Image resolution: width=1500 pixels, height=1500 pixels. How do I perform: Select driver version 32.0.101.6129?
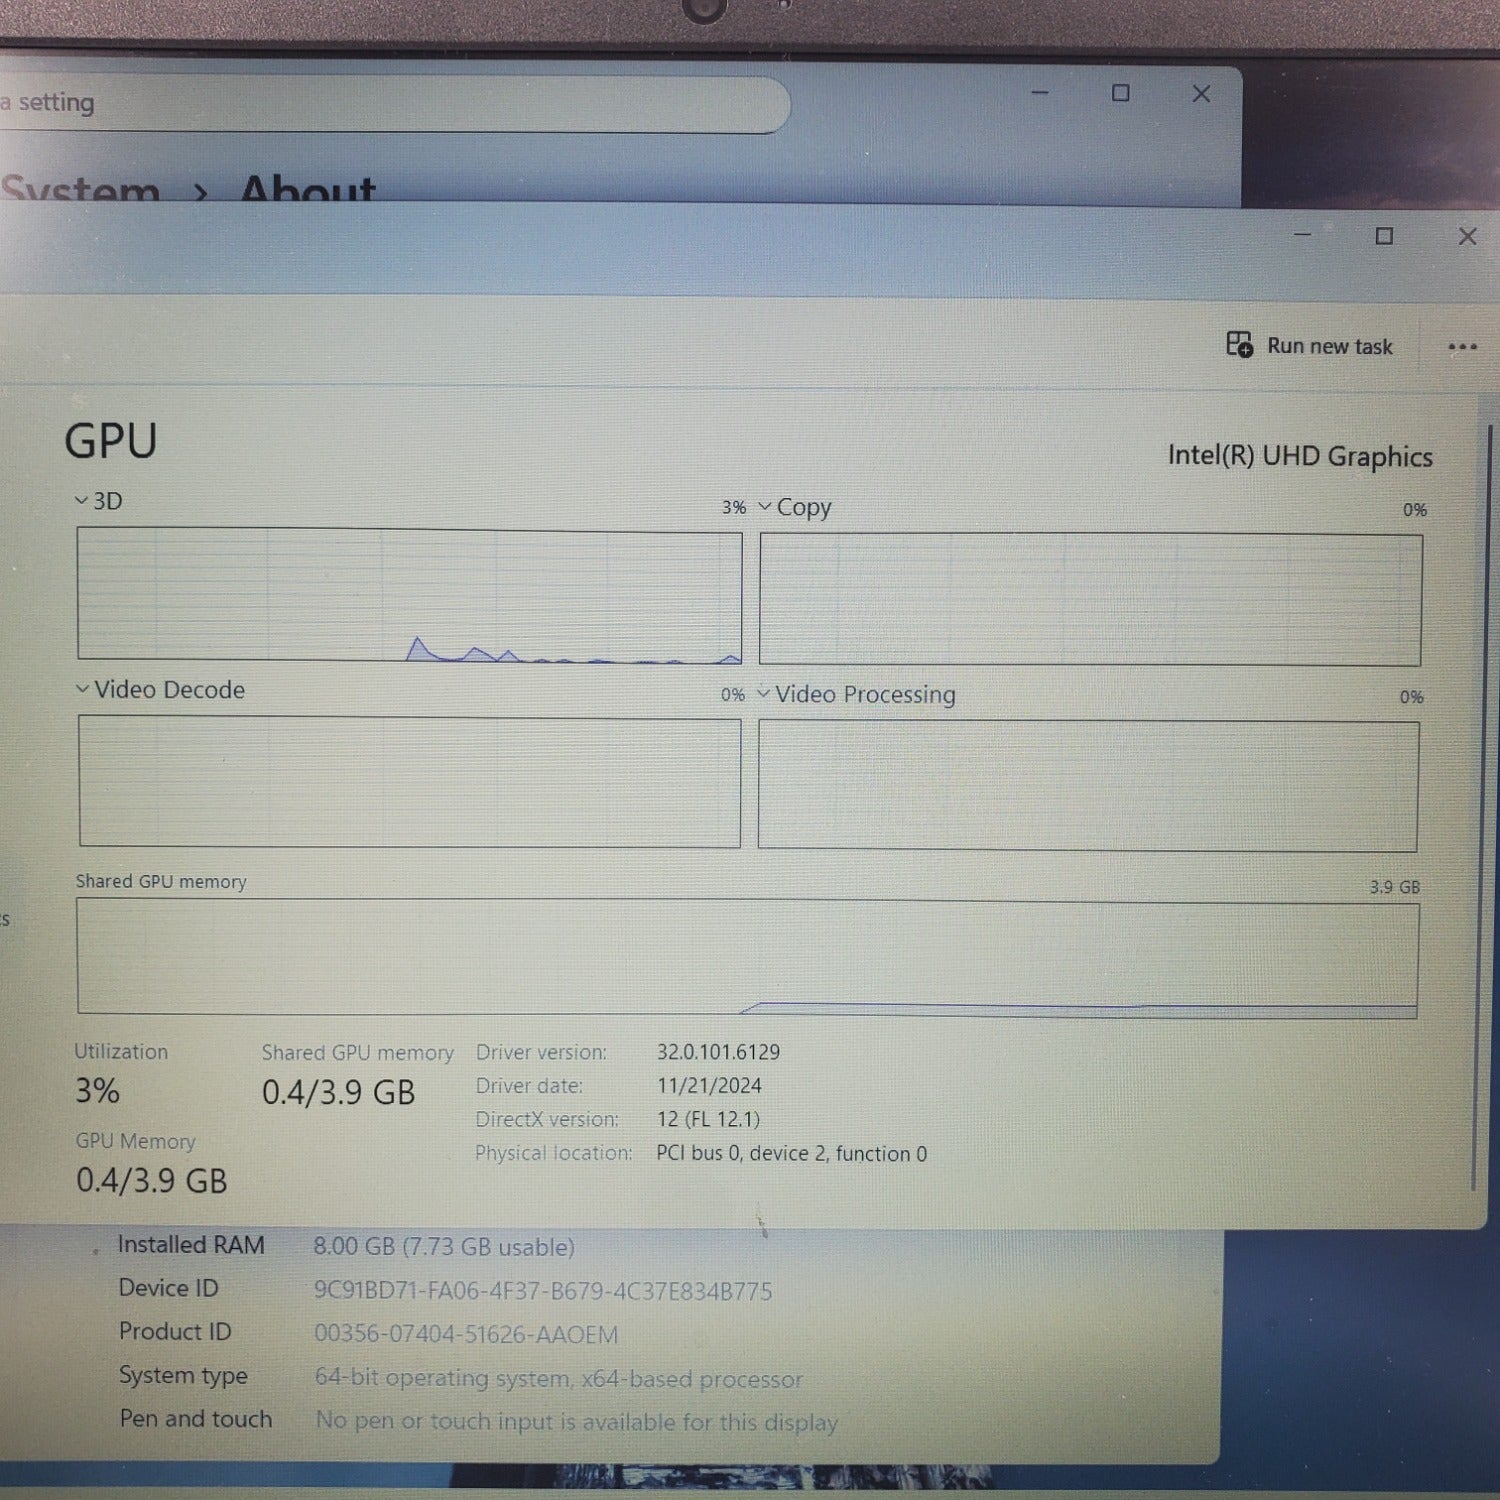(718, 1052)
